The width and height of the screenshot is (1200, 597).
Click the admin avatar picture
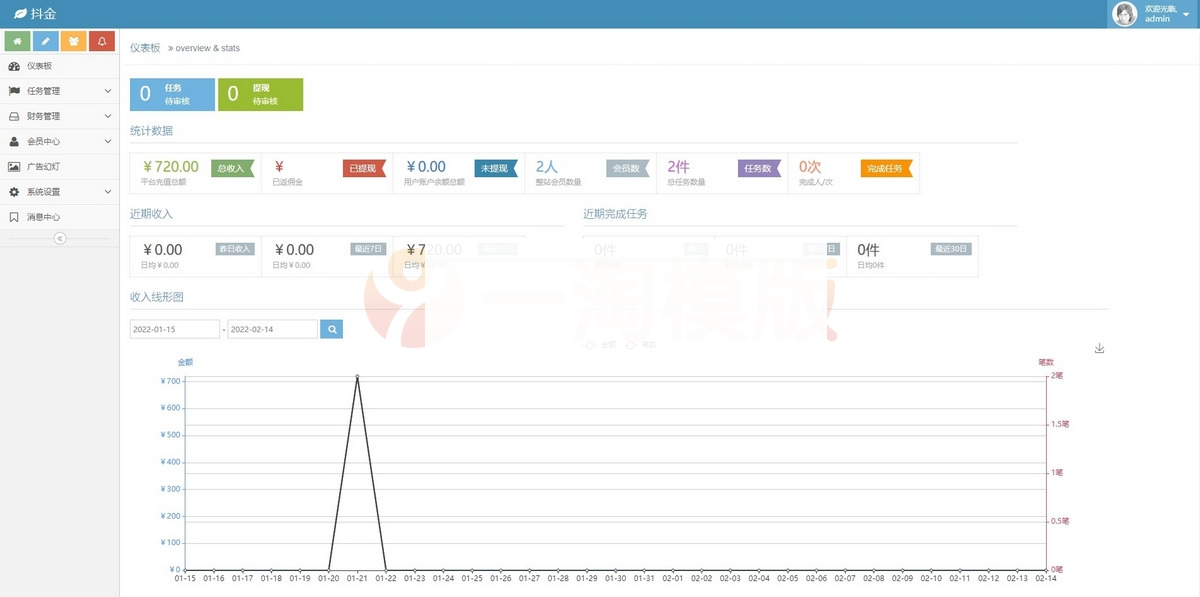pos(1125,14)
